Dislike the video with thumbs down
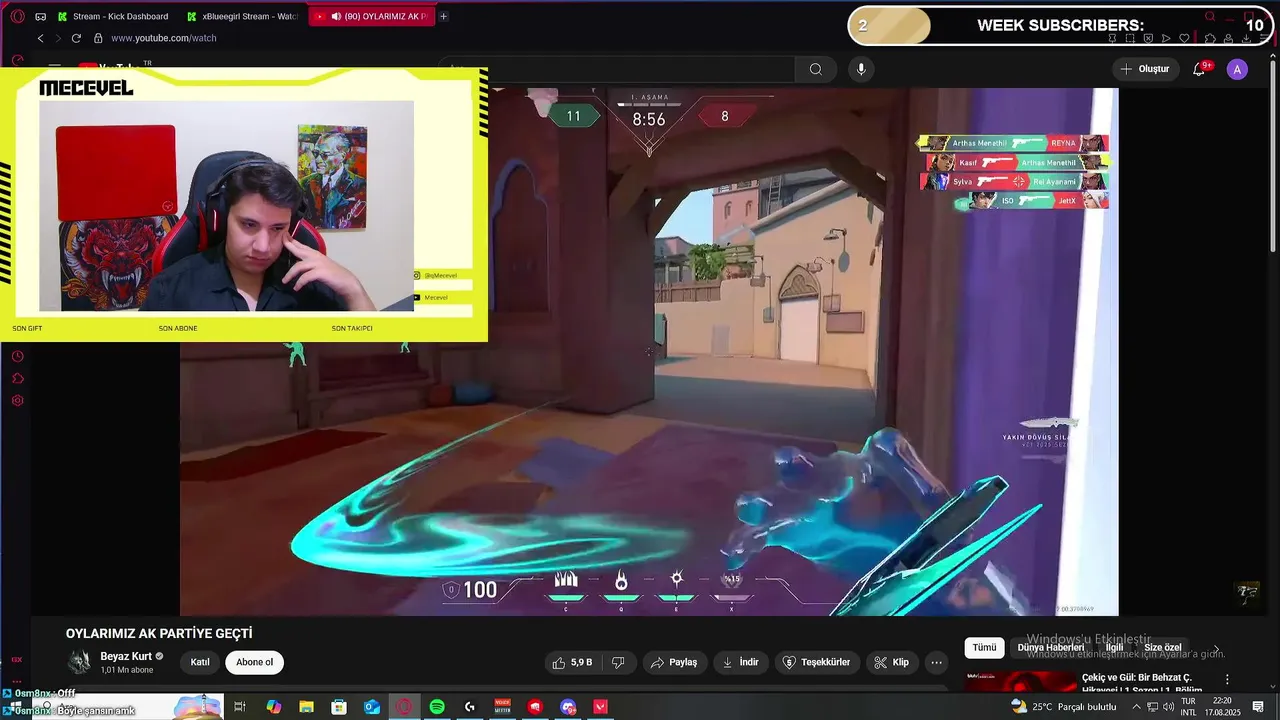 [618, 662]
